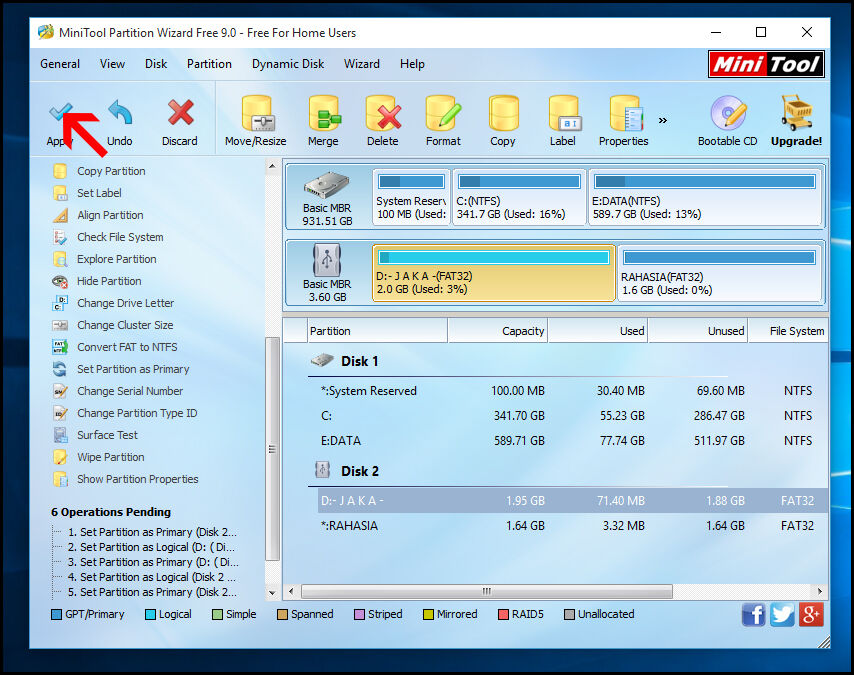Run Check File System
This screenshot has width=854, height=675.
click(120, 237)
